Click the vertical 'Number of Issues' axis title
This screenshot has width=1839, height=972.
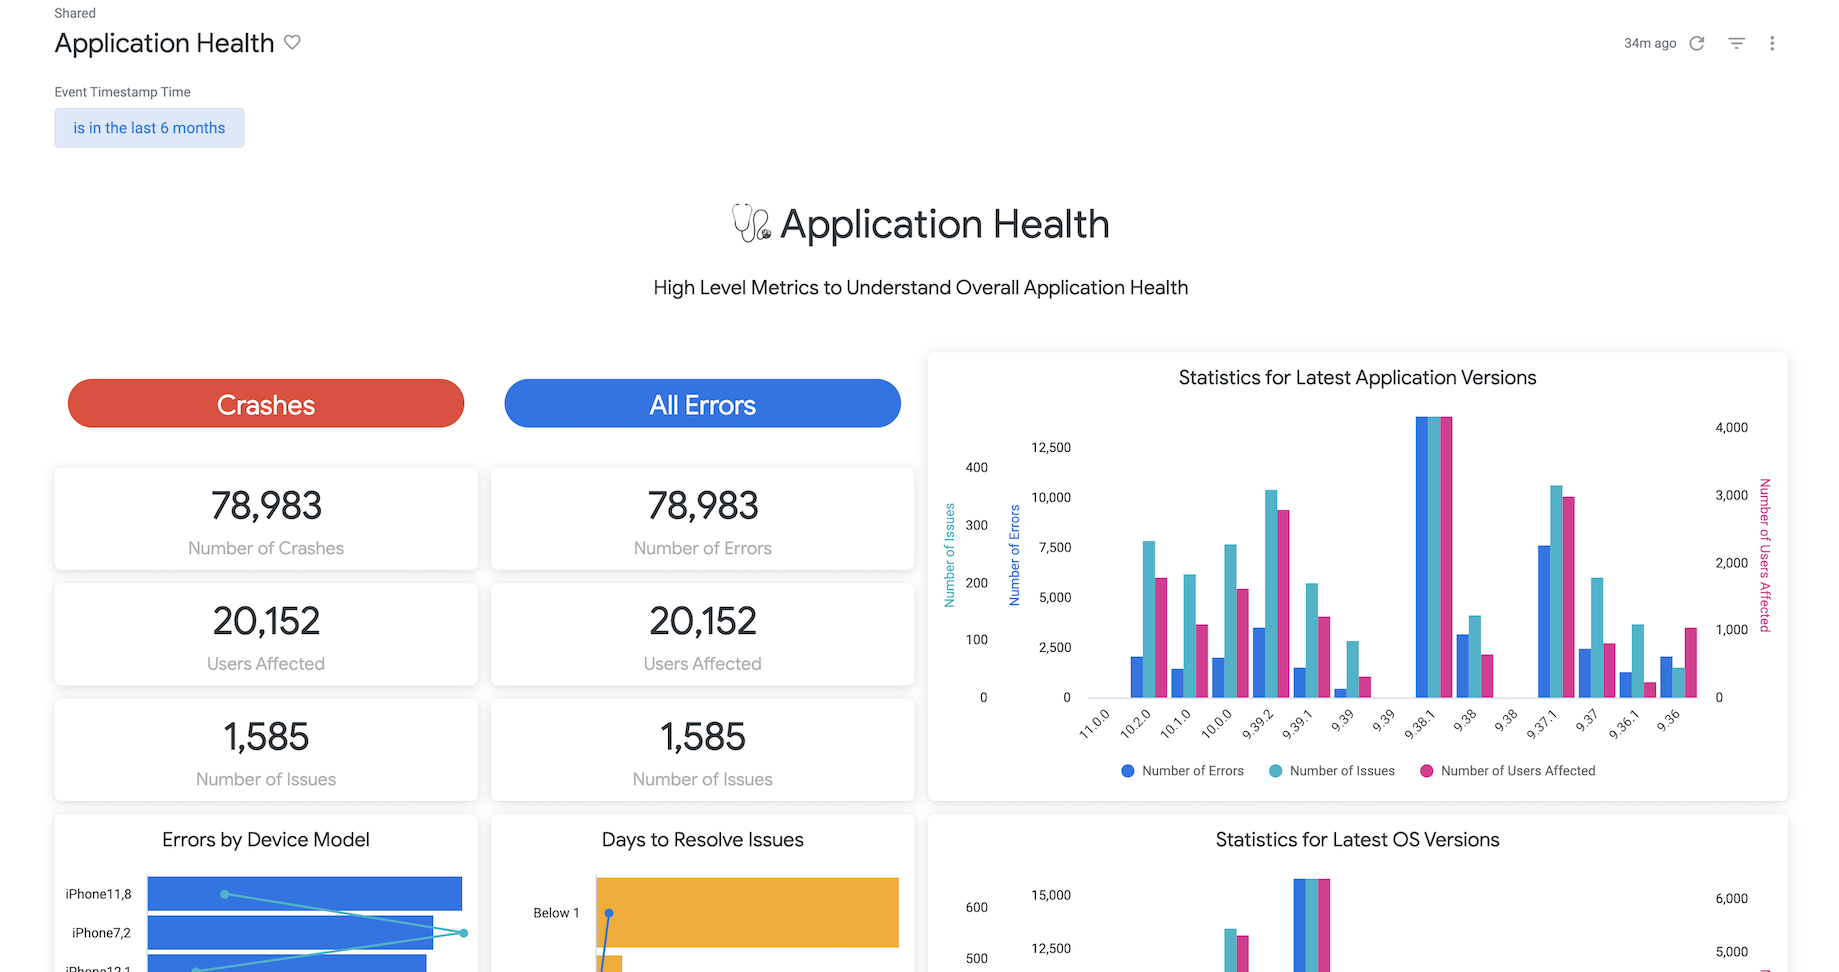950,555
